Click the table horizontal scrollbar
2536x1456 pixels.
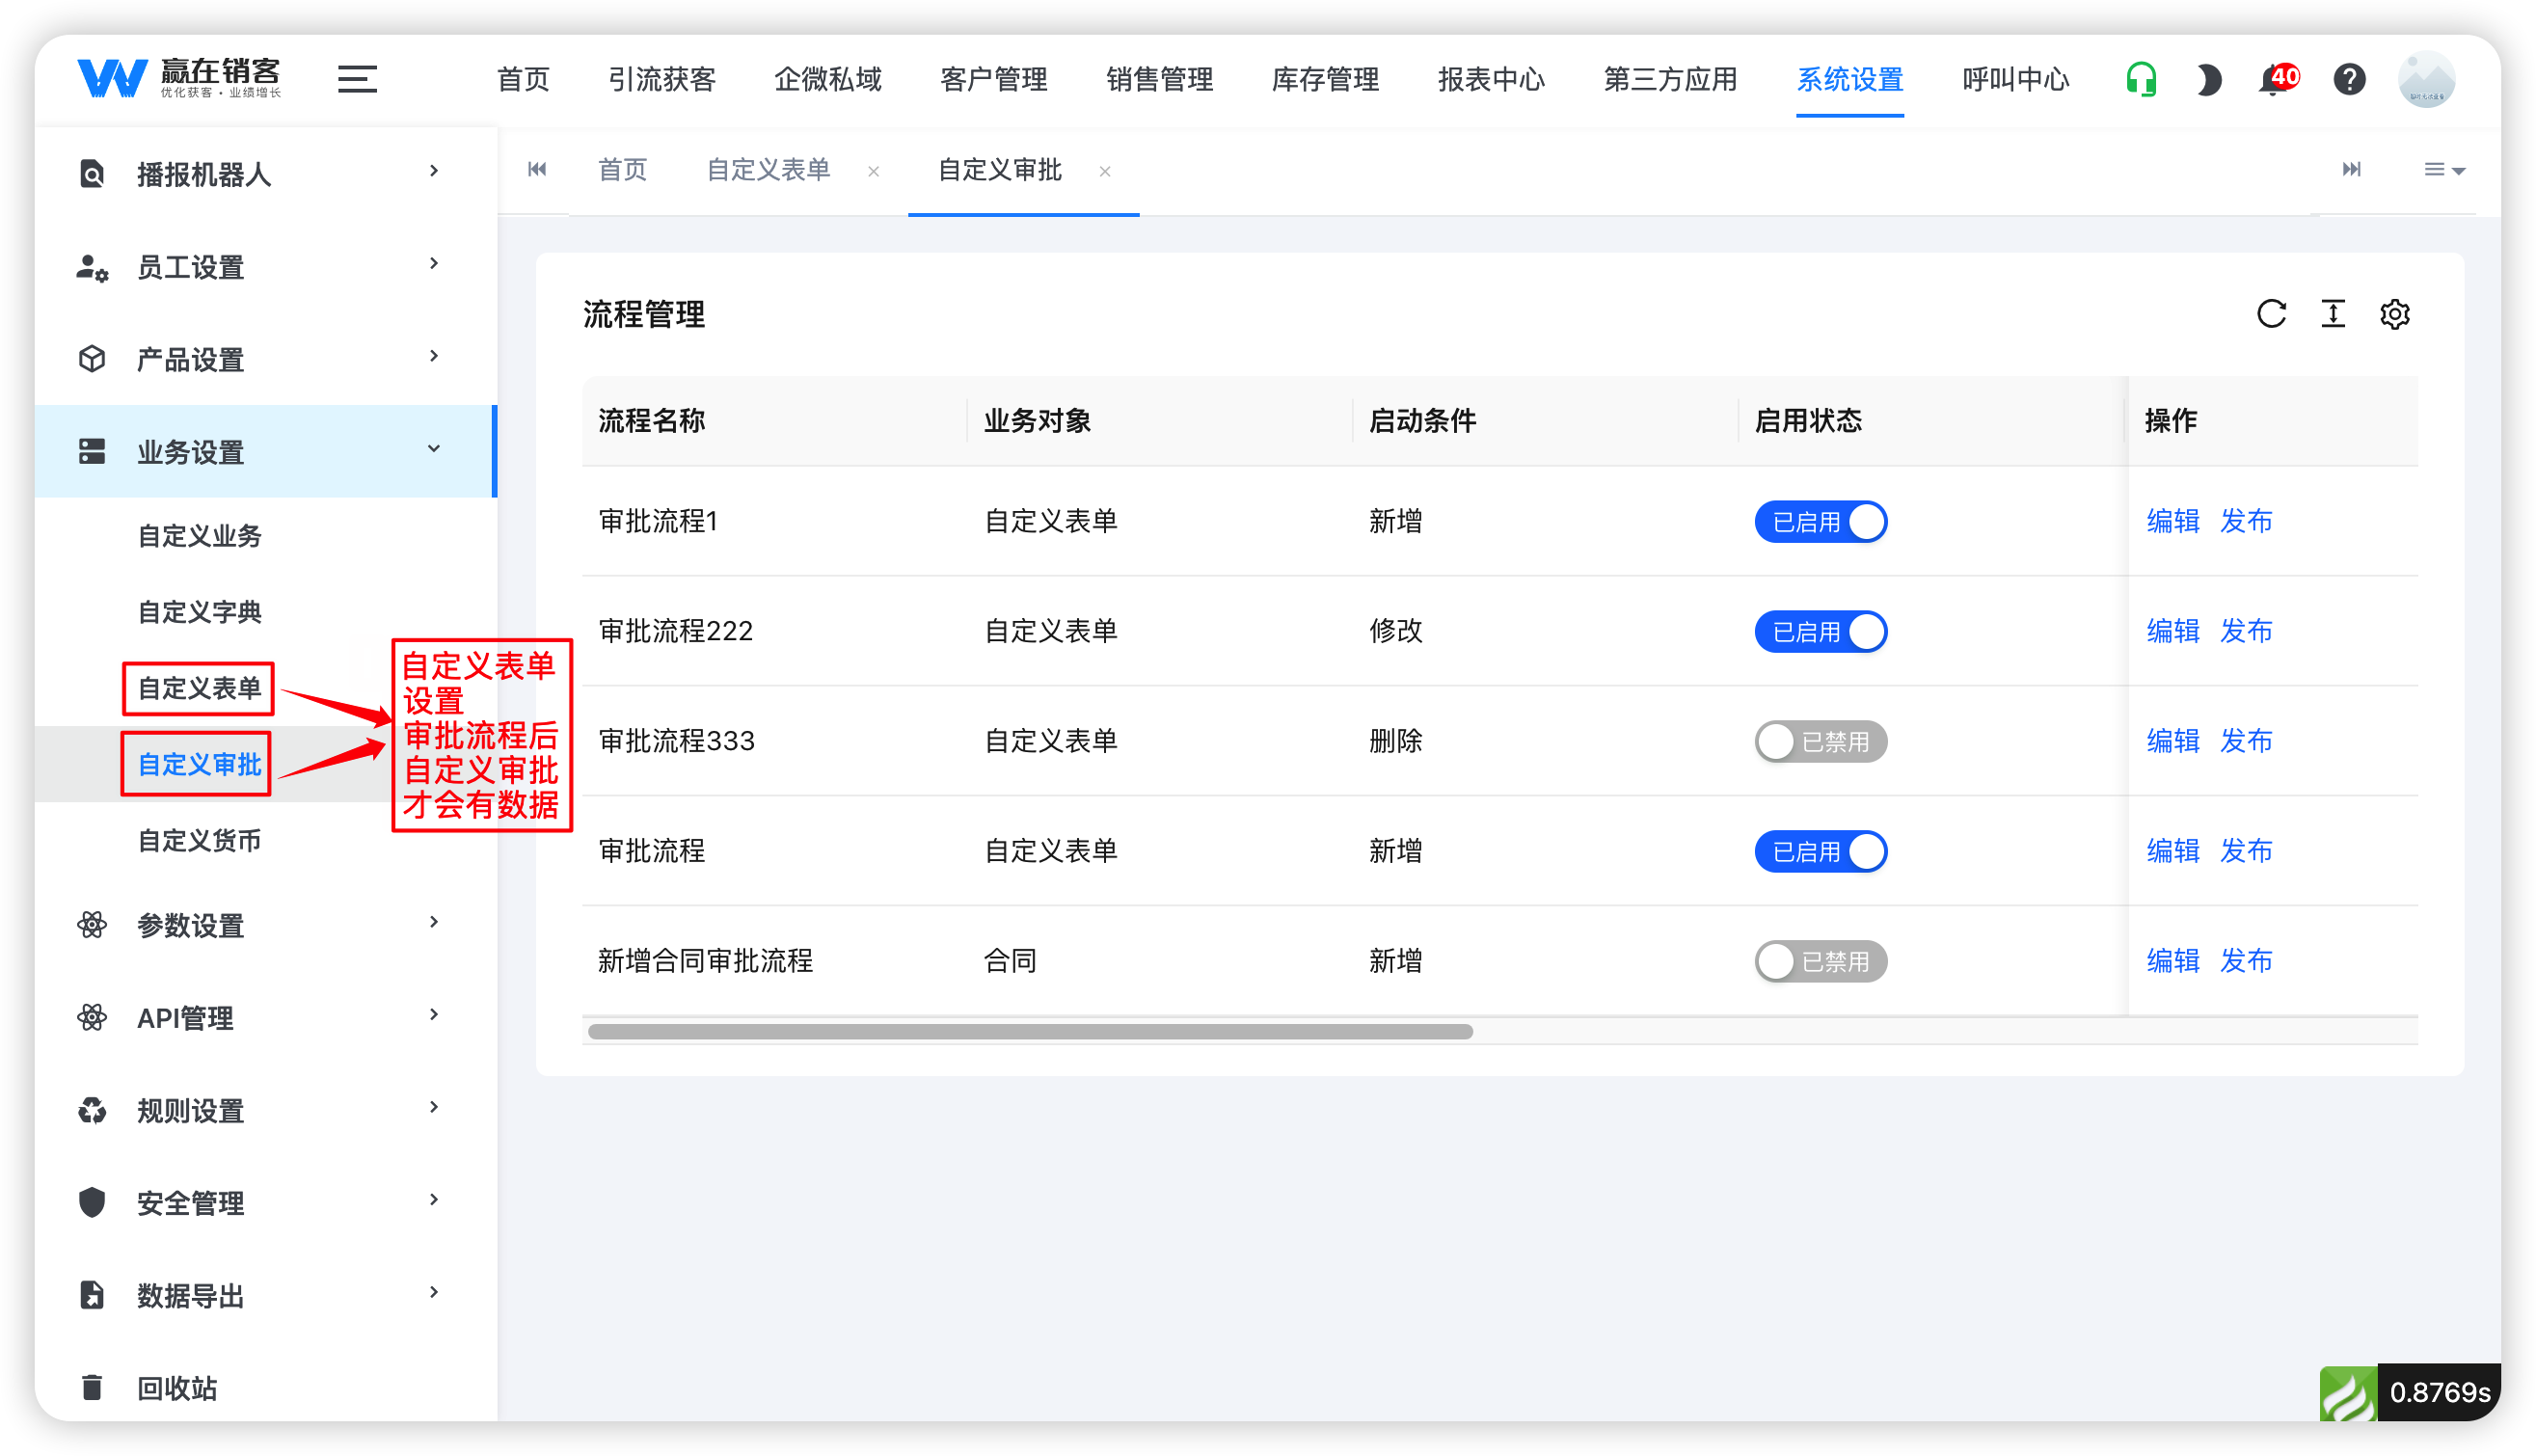click(1030, 1032)
